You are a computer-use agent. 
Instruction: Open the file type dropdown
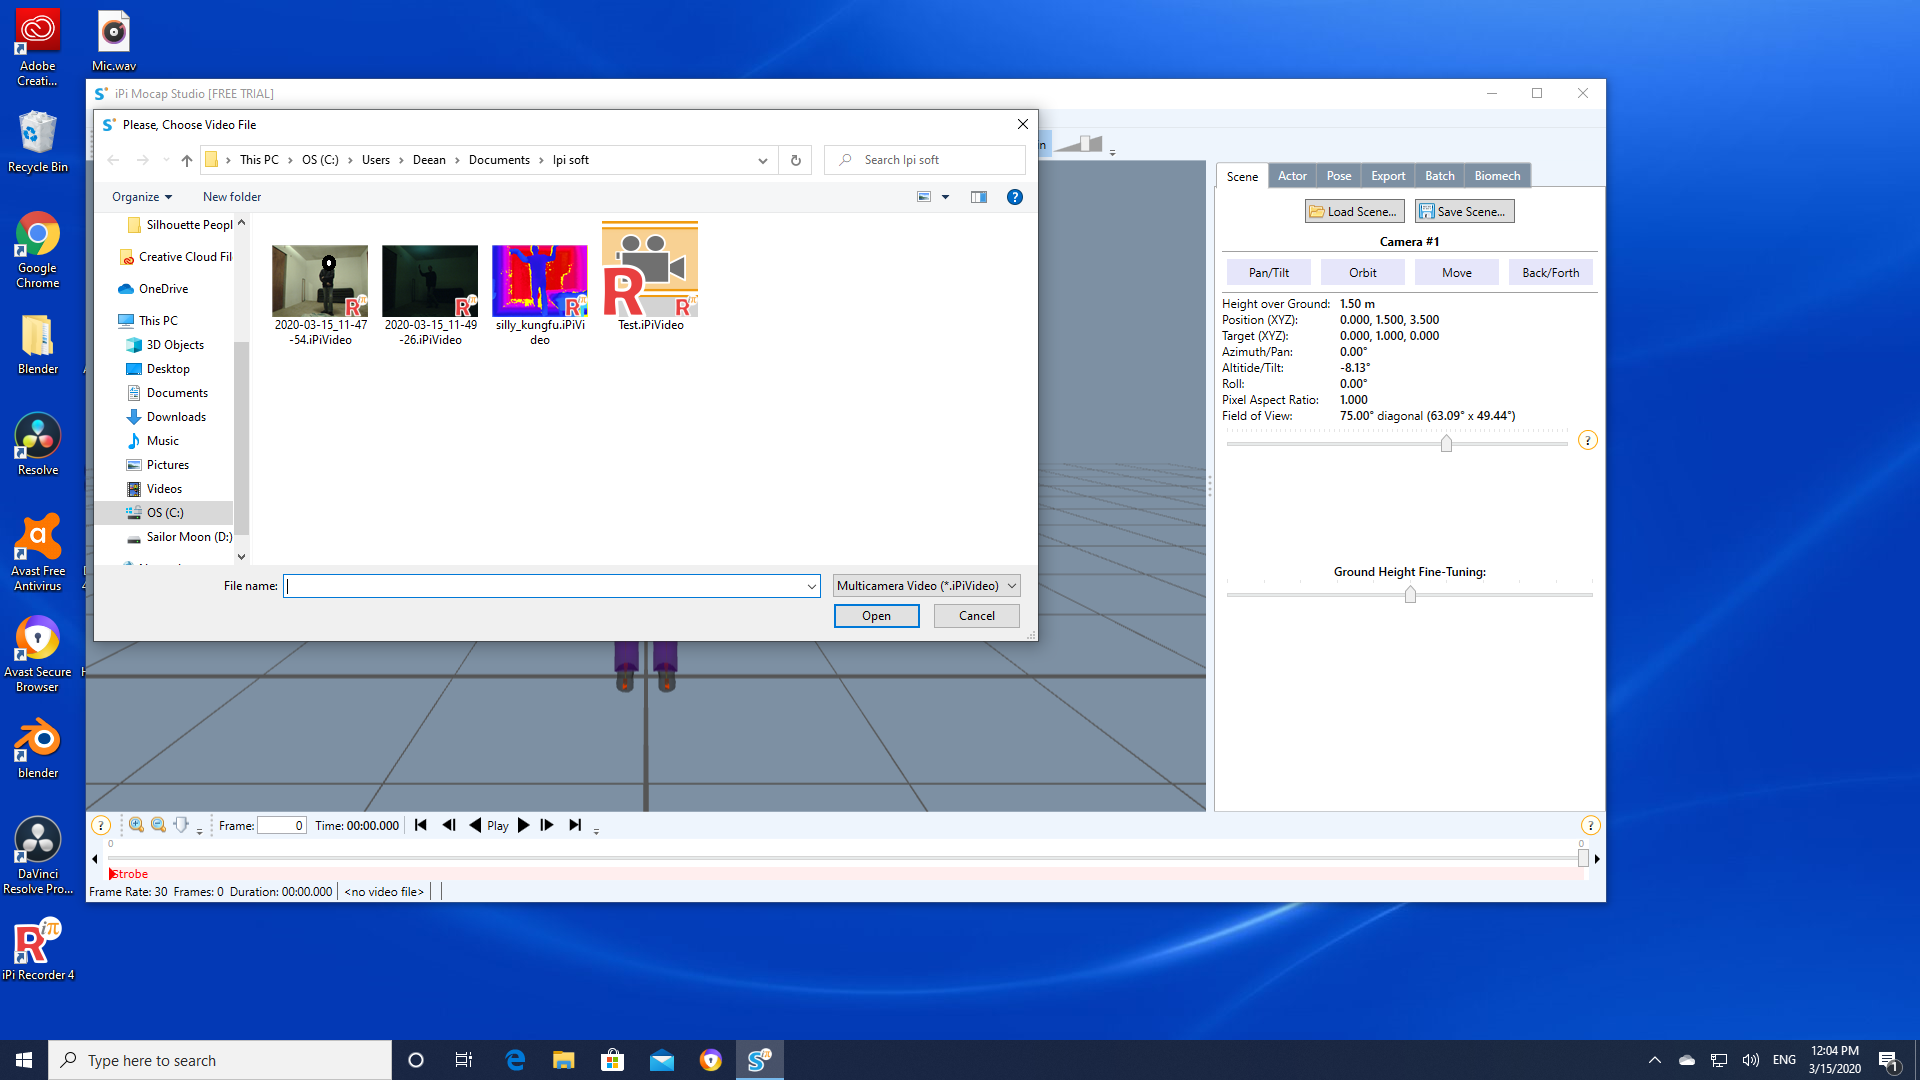[927, 586]
